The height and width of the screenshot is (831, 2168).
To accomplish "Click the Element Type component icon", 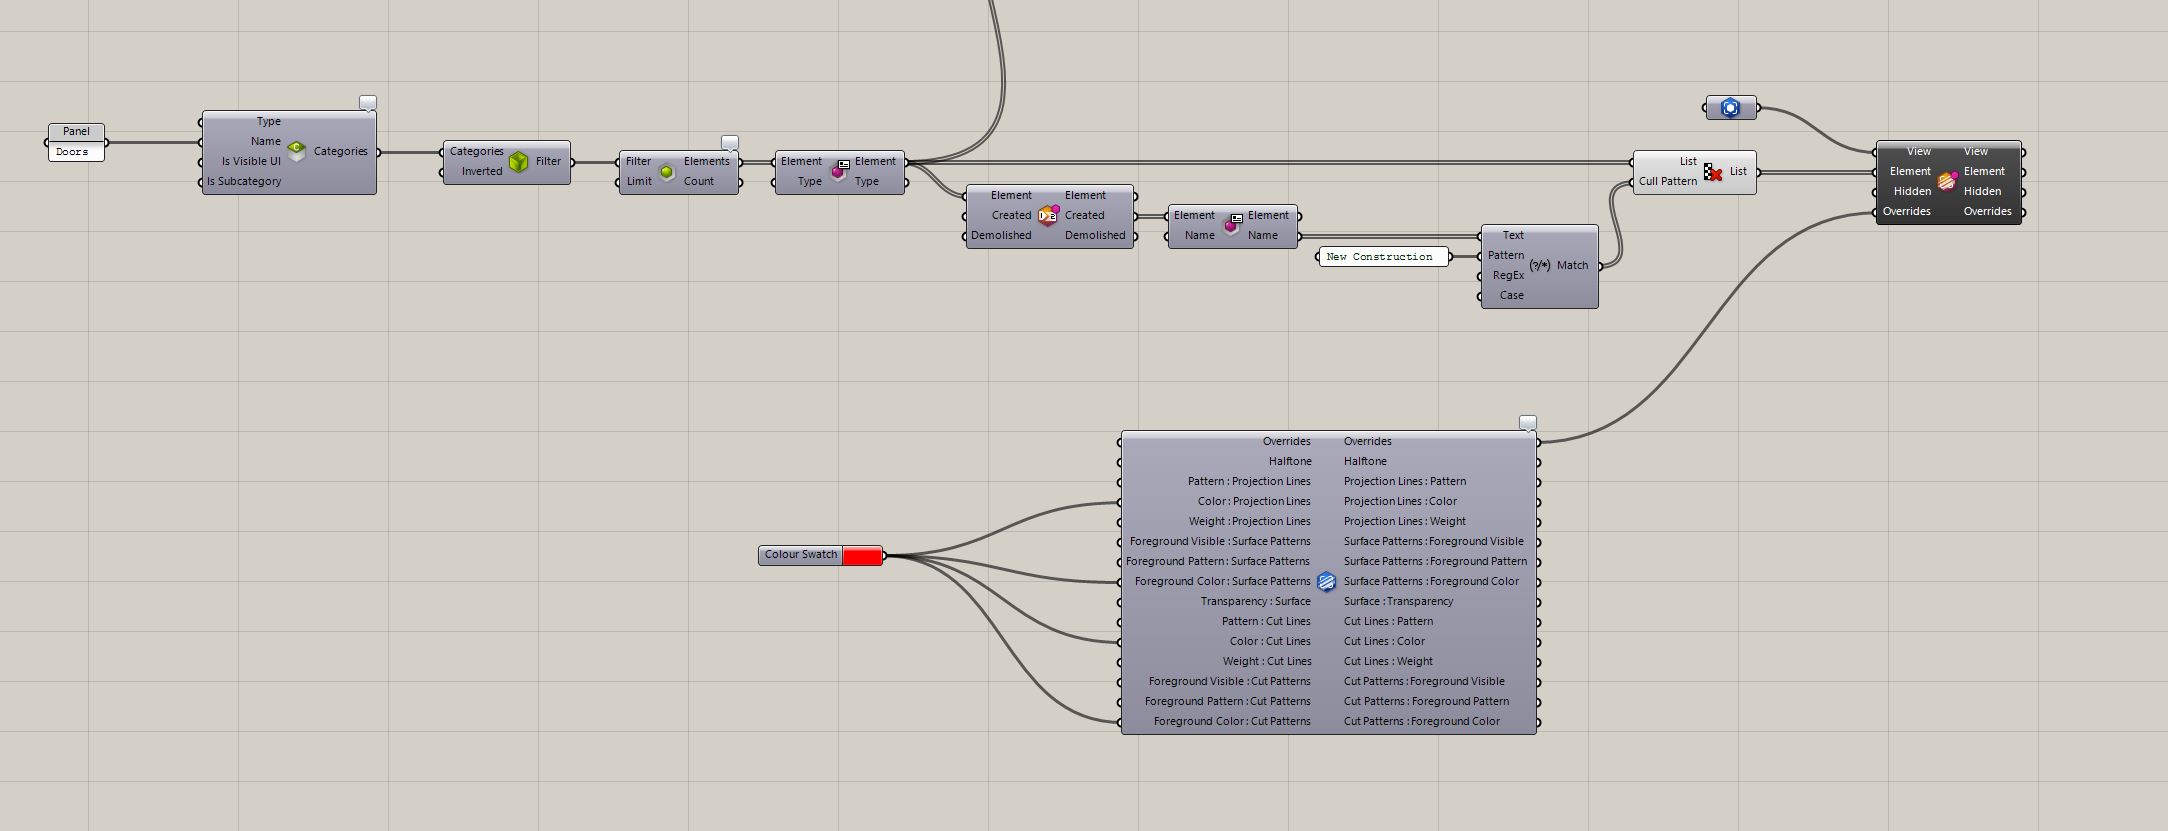I will point(840,171).
